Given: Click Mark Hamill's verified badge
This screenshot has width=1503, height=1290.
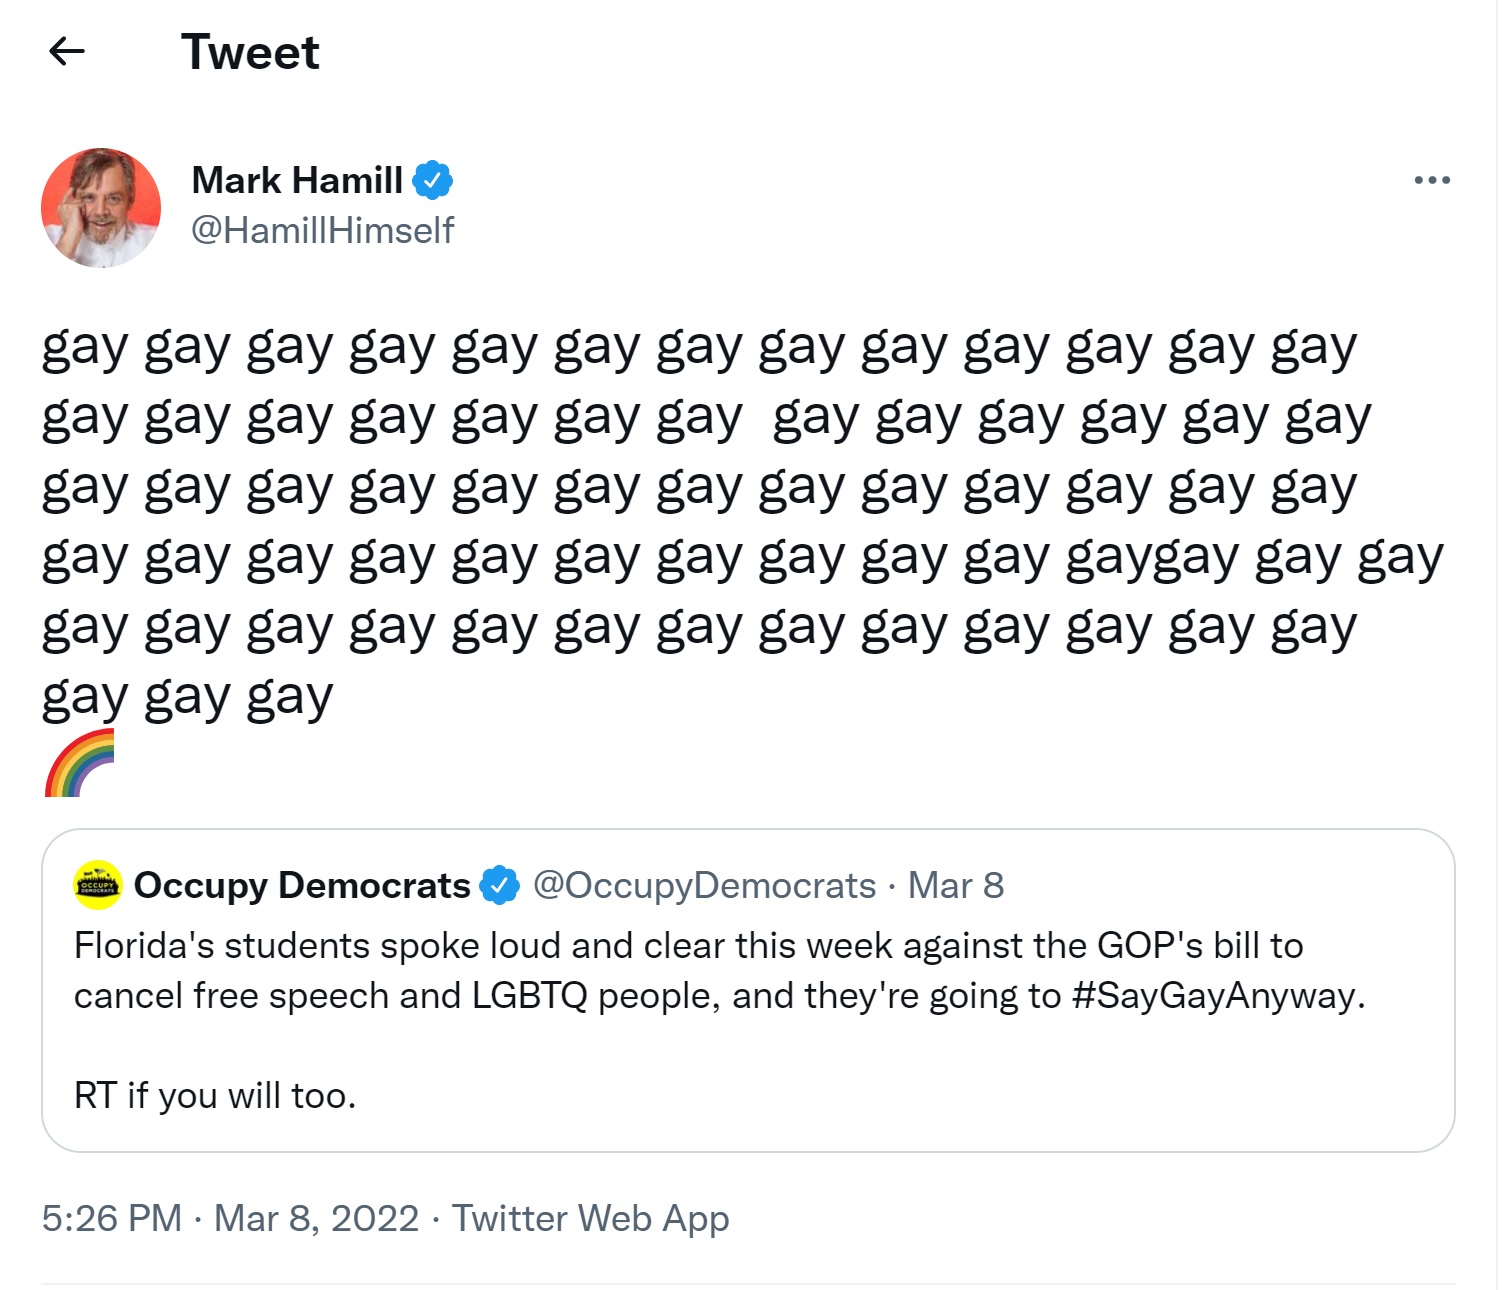Looking at the screenshot, I should [434, 178].
